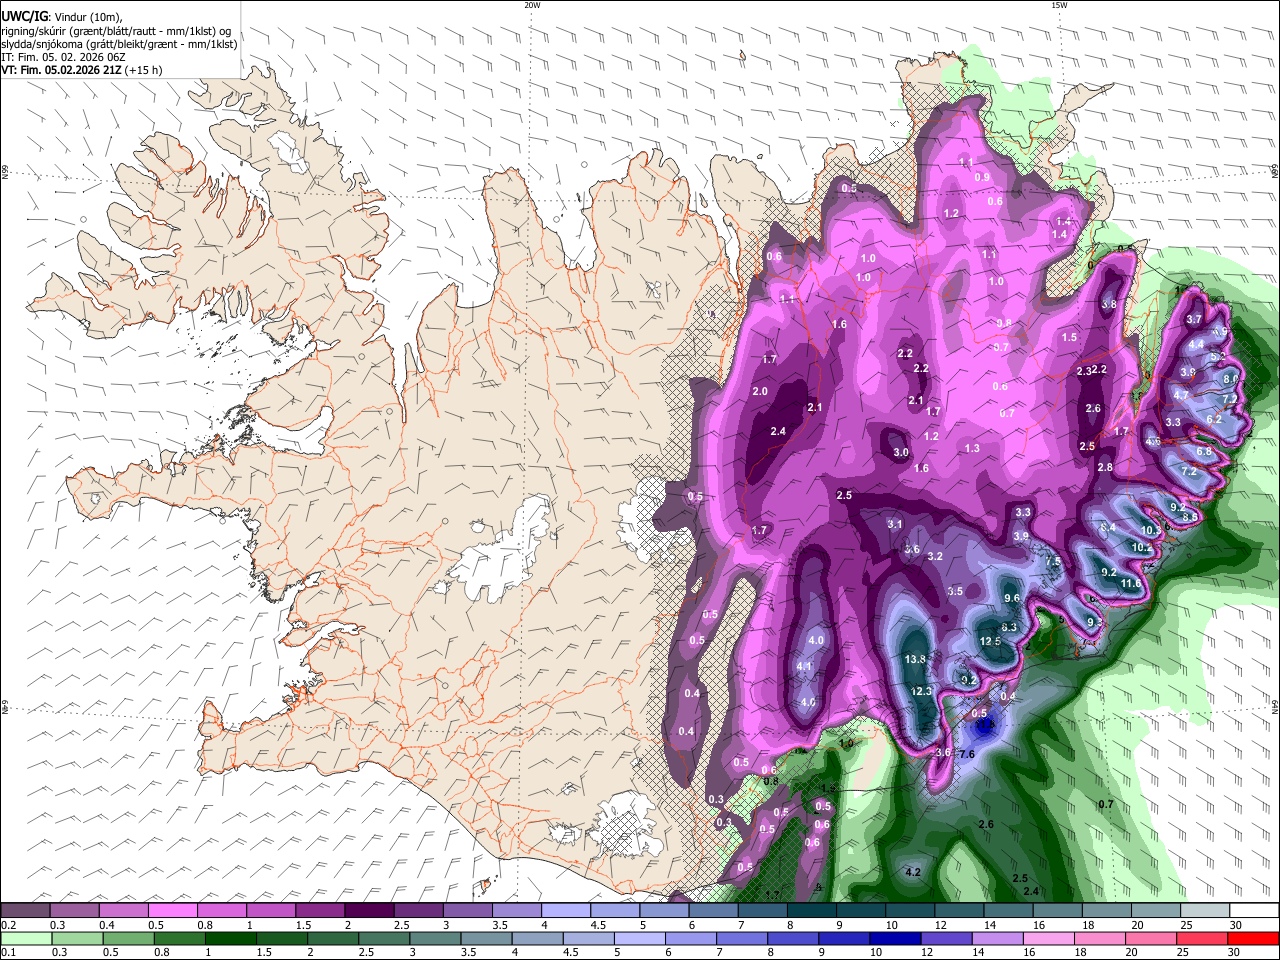Click the 'IT: Fim. 05. 02. 2026 06Z' line
The height and width of the screenshot is (960, 1280).
tap(63, 57)
